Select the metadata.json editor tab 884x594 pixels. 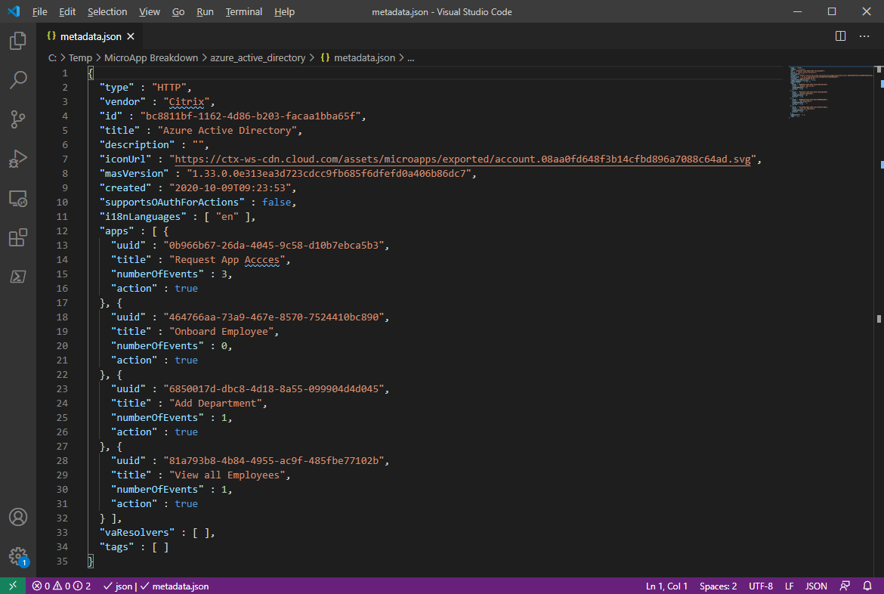point(90,36)
